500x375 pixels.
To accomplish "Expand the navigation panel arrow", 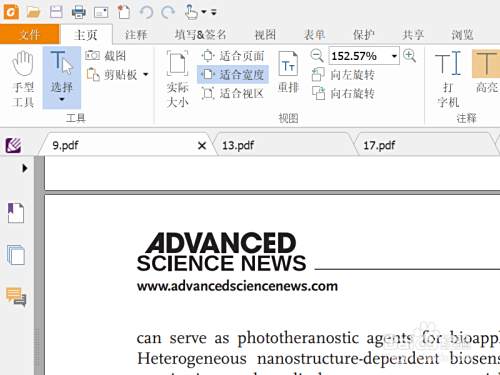I will pos(24,168).
